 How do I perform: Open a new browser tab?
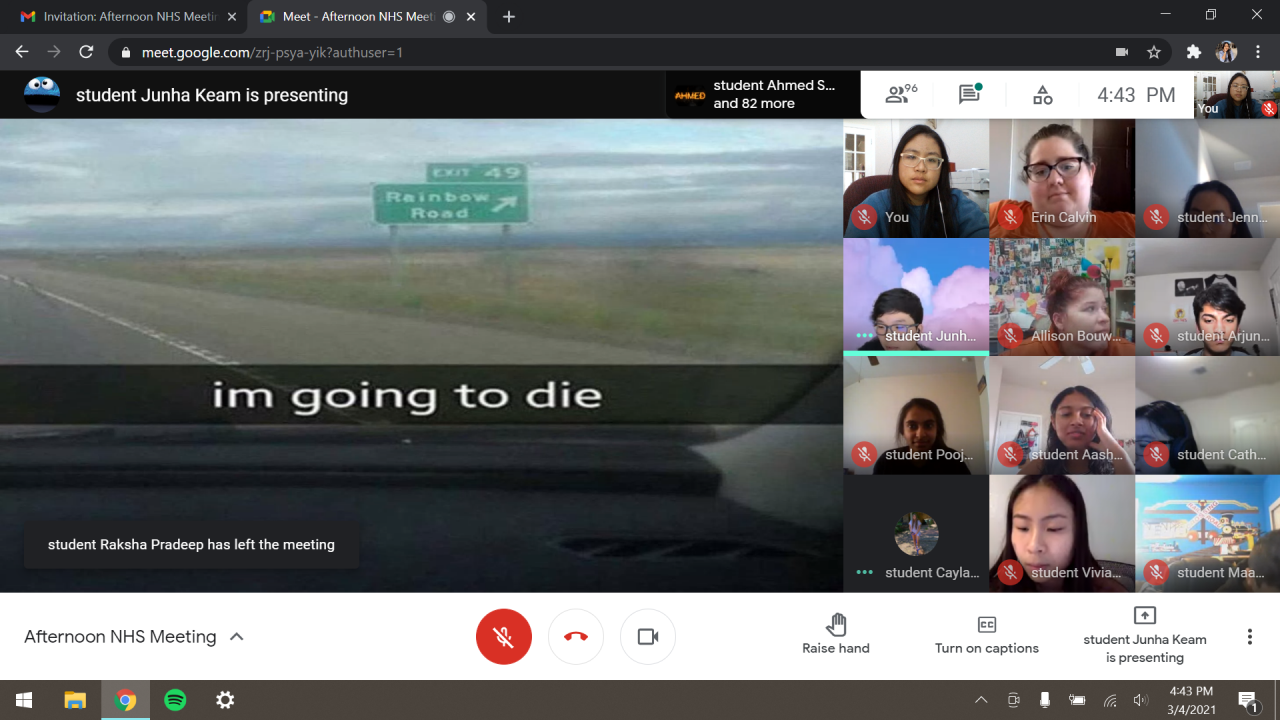[509, 17]
